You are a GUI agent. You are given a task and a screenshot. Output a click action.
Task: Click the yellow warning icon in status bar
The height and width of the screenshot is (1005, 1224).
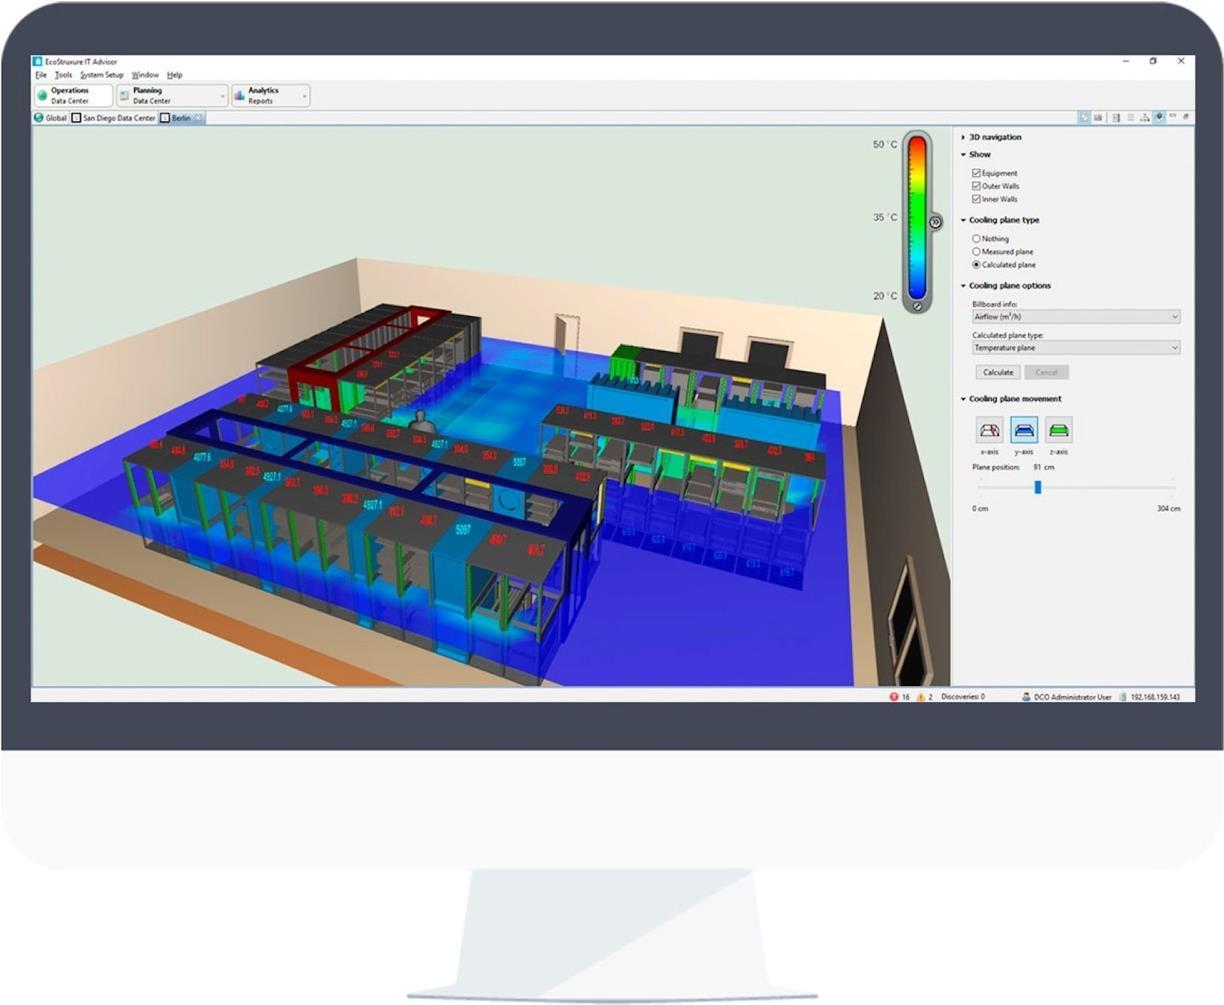click(x=921, y=697)
